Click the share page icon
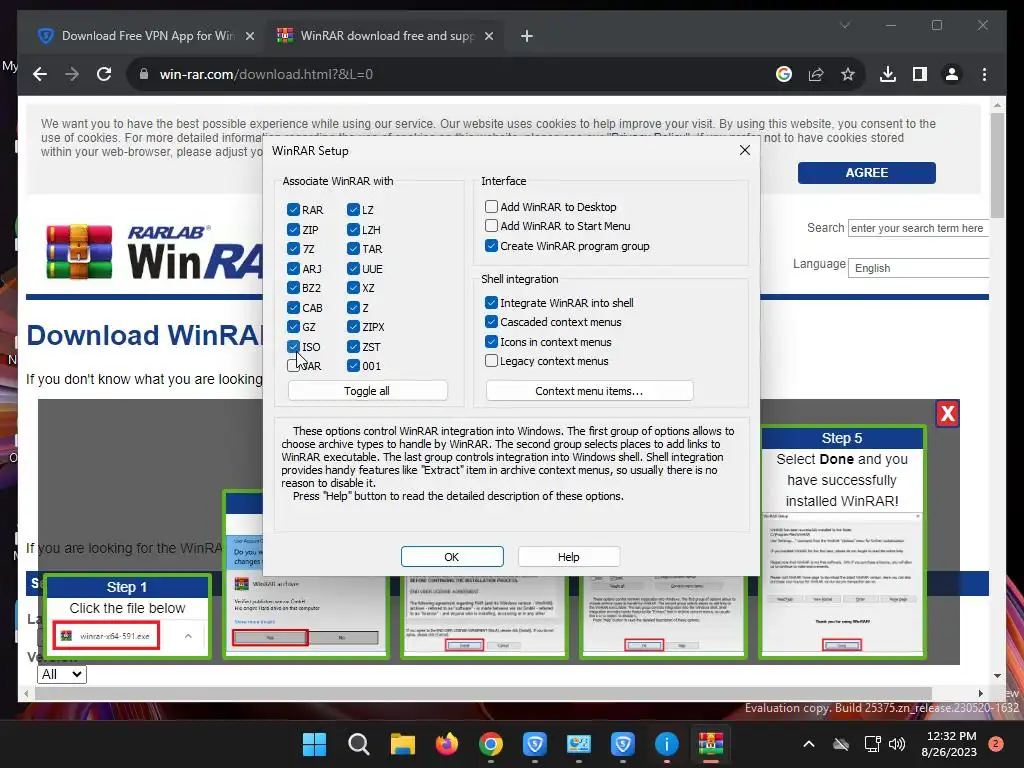This screenshot has height=768, width=1024. 816,74
